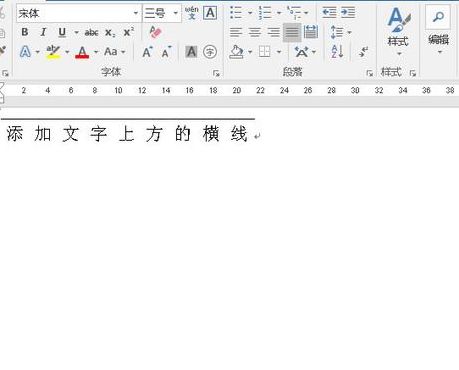Open the font name dropdown 宋体
This screenshot has height=370, width=459.
[135, 13]
